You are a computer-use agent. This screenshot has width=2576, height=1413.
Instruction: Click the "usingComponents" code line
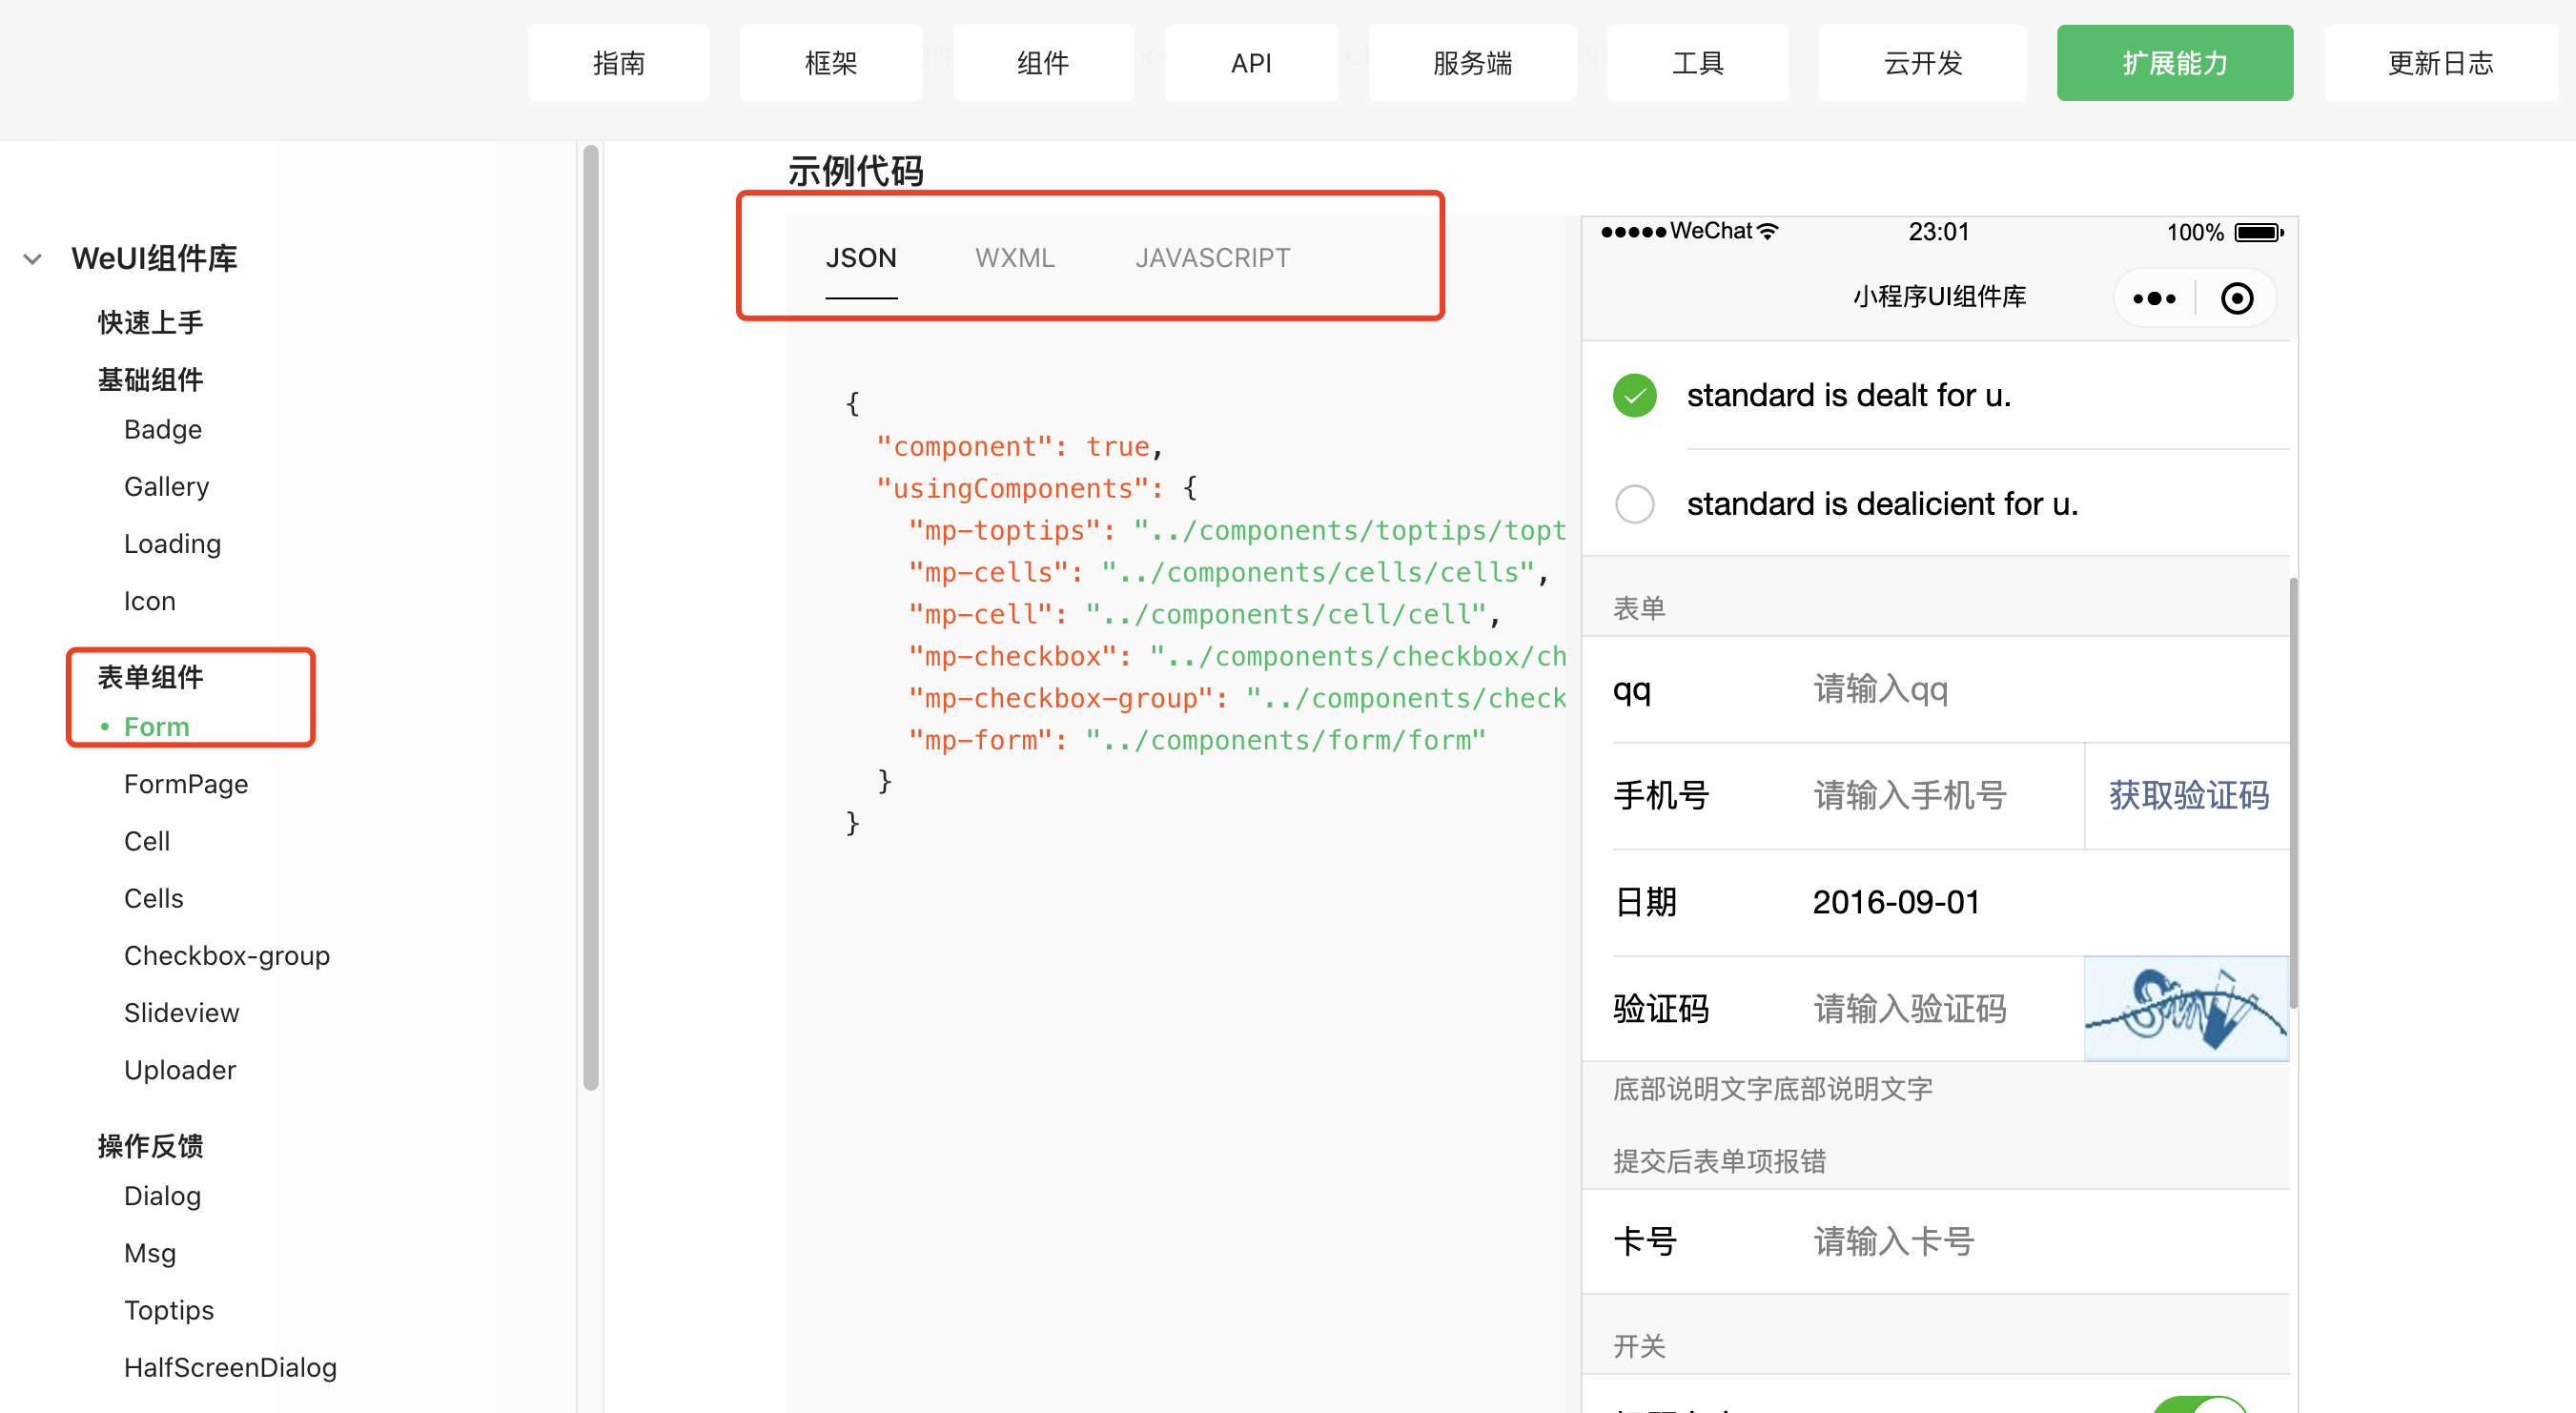pyautogui.click(x=1036, y=488)
